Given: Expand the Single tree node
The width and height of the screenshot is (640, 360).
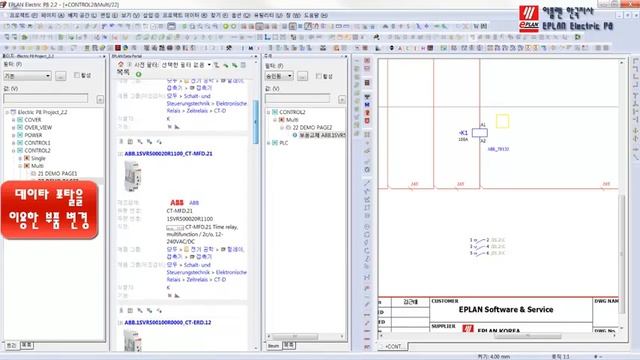Looking at the screenshot, I should (x=20, y=158).
